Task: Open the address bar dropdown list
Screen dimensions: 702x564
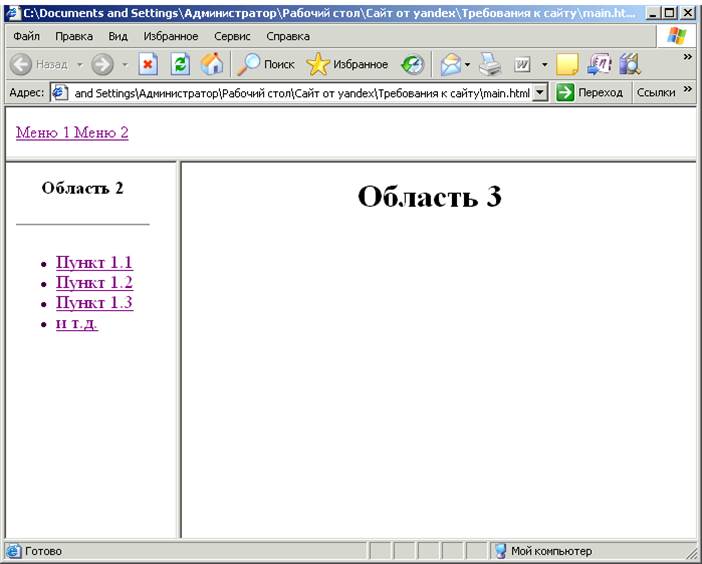Action: (540, 92)
